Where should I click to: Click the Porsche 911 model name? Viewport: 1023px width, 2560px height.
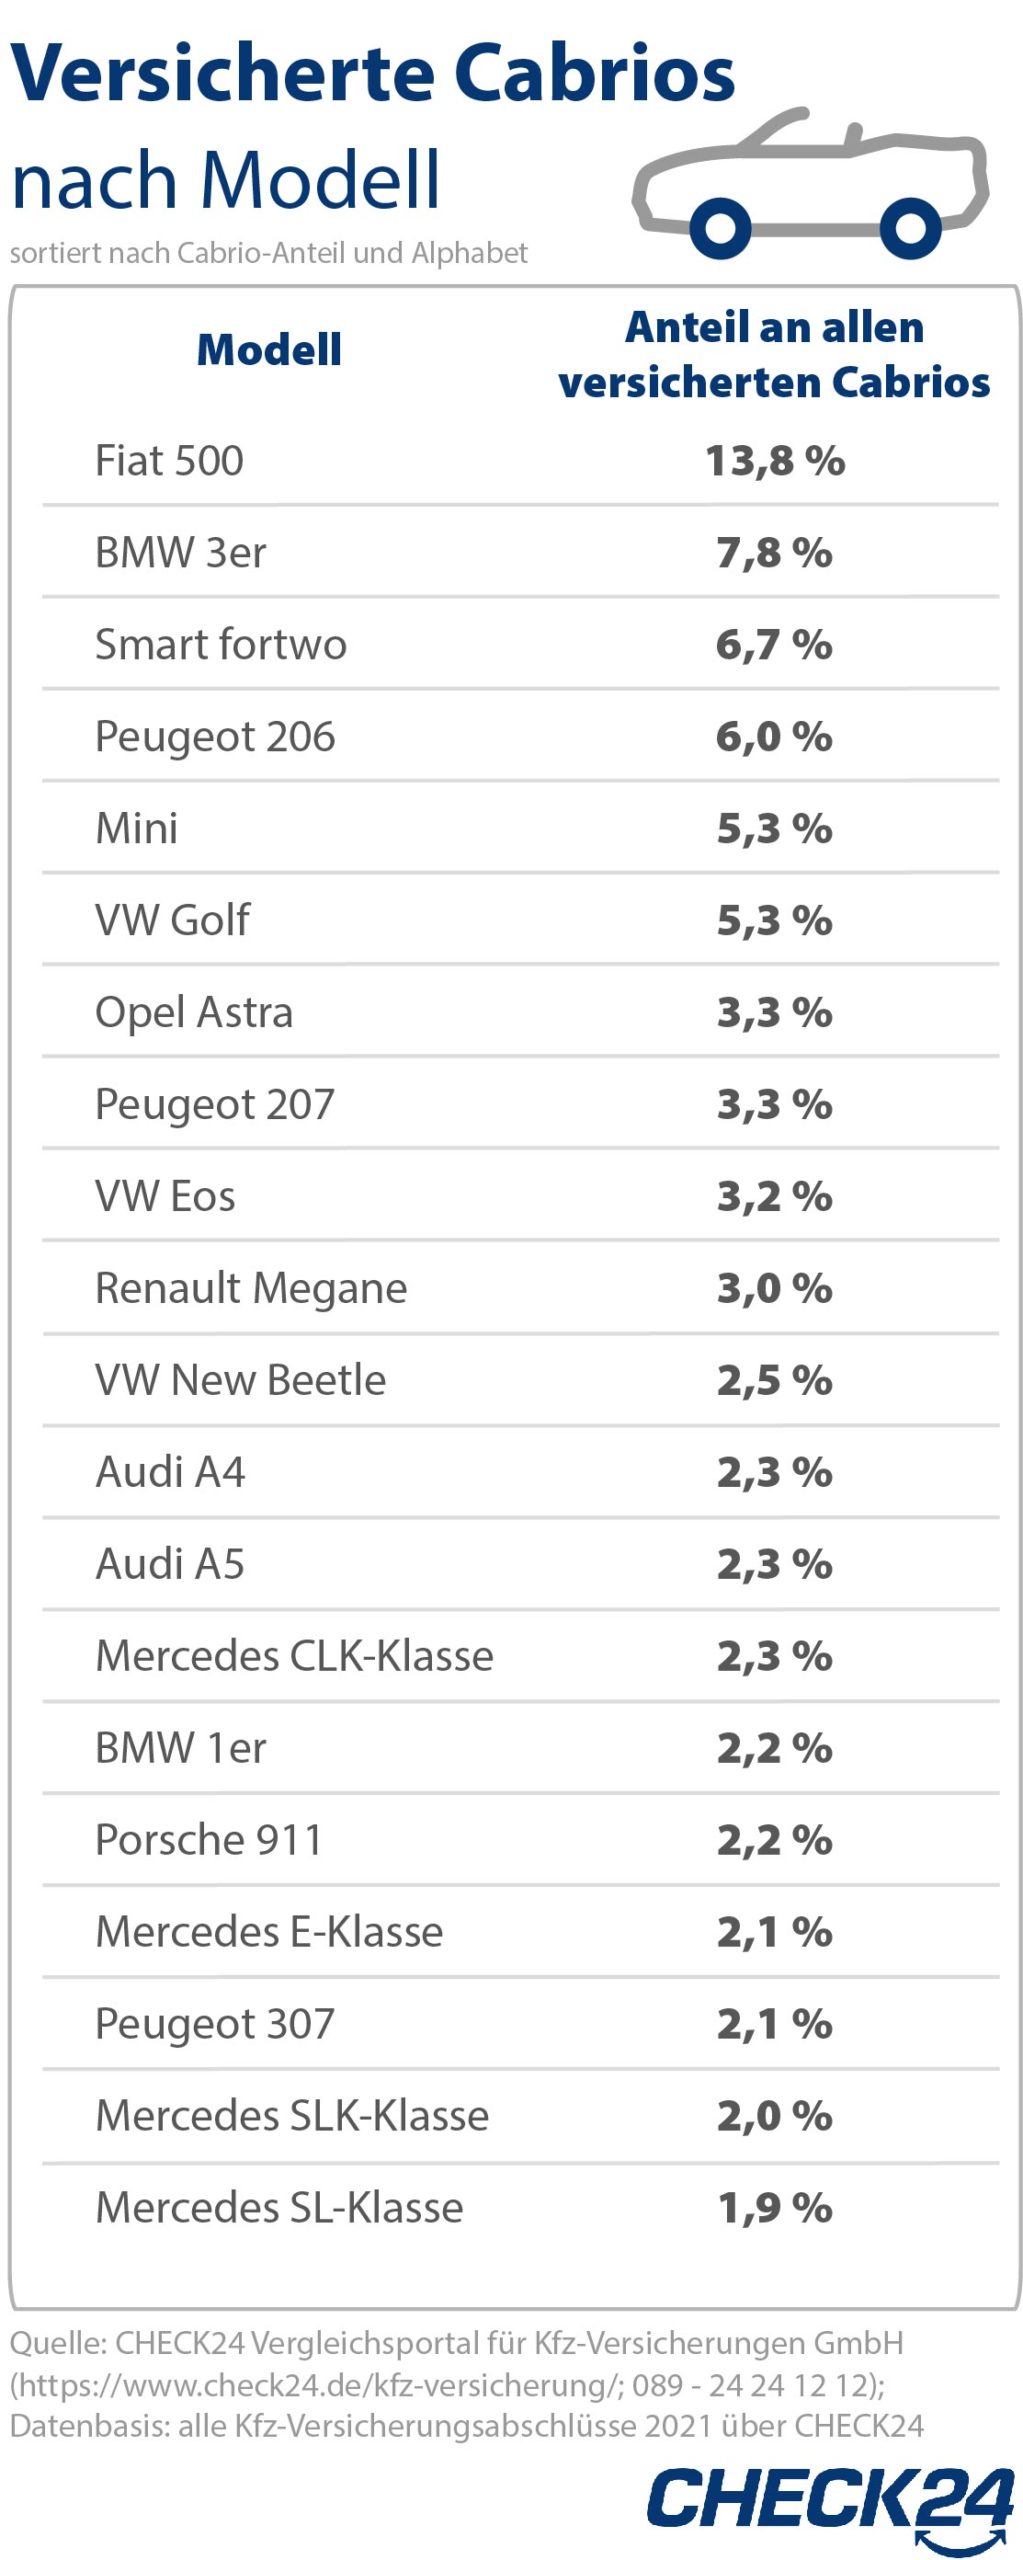[209, 1840]
